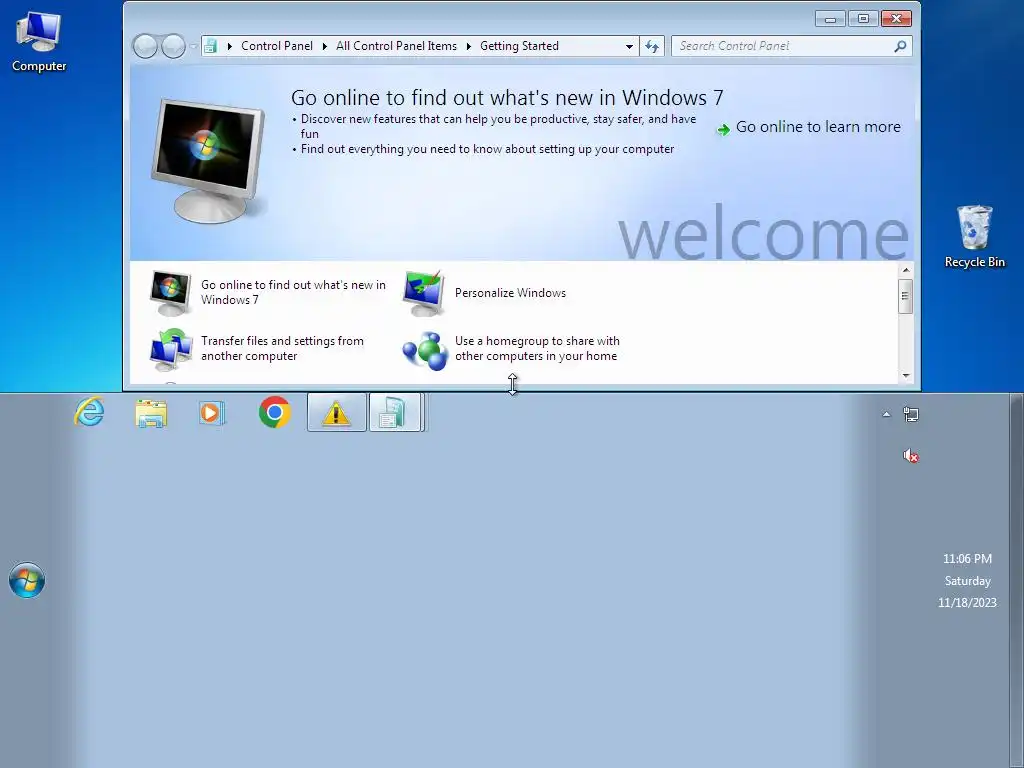
Task: Select the Recycle Bin desktop icon
Action: (x=974, y=236)
